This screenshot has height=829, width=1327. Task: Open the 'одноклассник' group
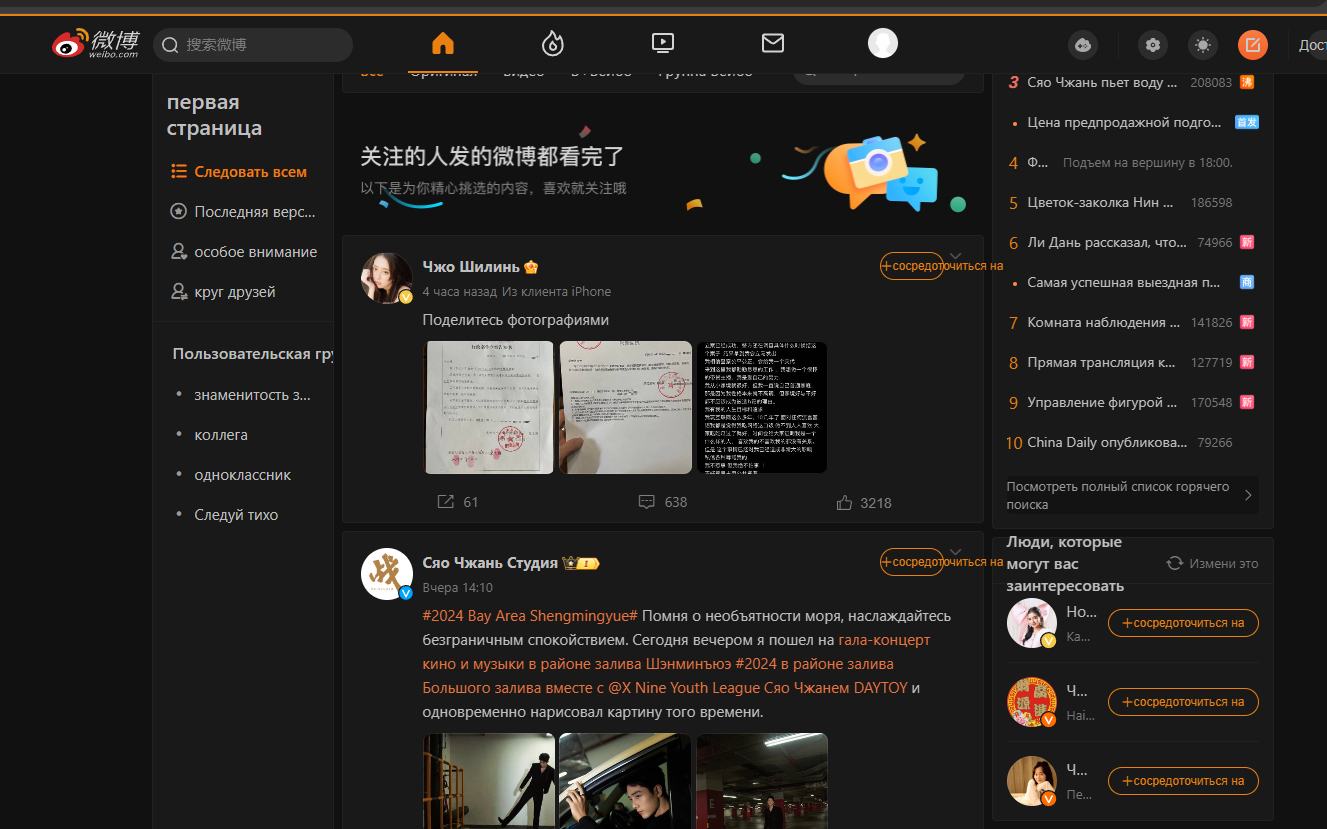(x=243, y=475)
